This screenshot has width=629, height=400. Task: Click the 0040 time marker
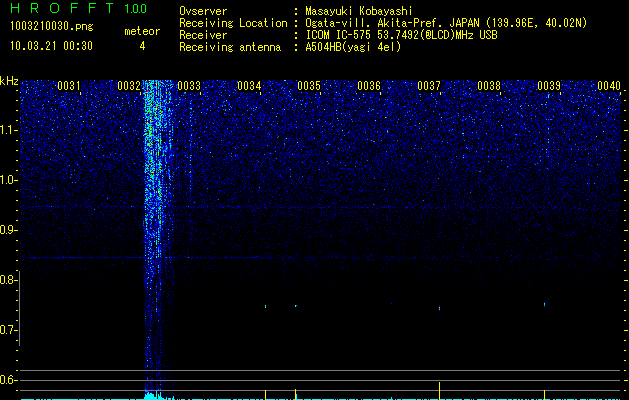[609, 85]
